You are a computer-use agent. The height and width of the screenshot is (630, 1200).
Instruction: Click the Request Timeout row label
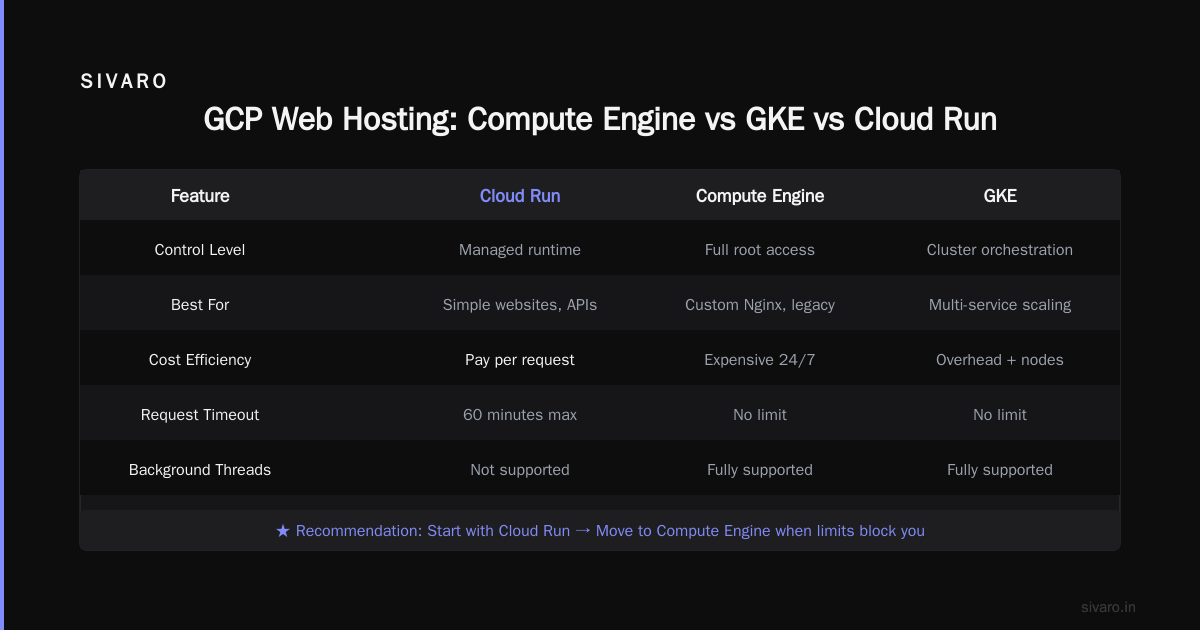200,415
